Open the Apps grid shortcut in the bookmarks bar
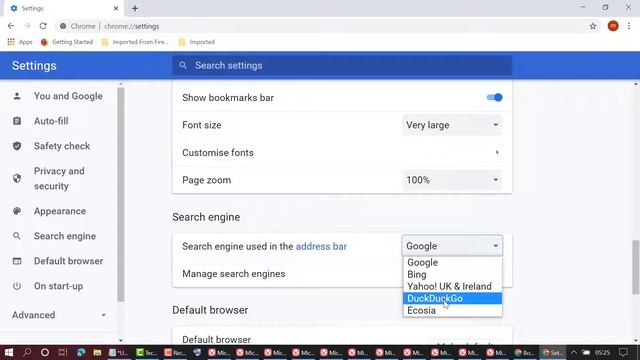The width and height of the screenshot is (640, 360). point(20,42)
